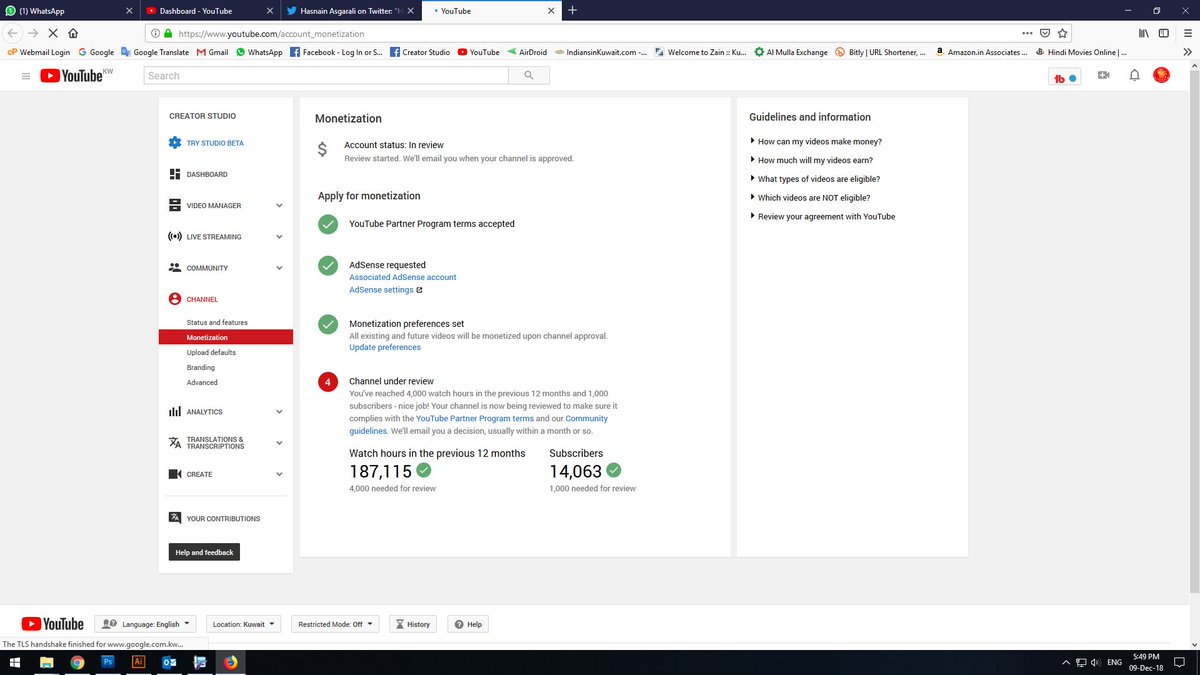1200x675 pixels.
Task: Open Chrome from the taskbar
Action: coord(77,662)
